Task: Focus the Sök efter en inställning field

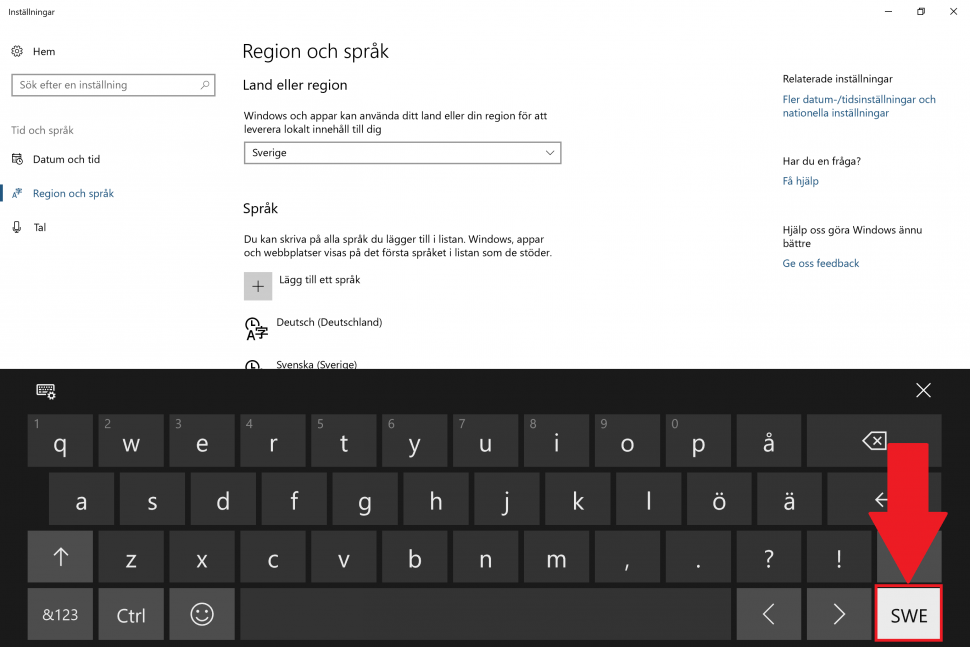Action: pos(113,85)
